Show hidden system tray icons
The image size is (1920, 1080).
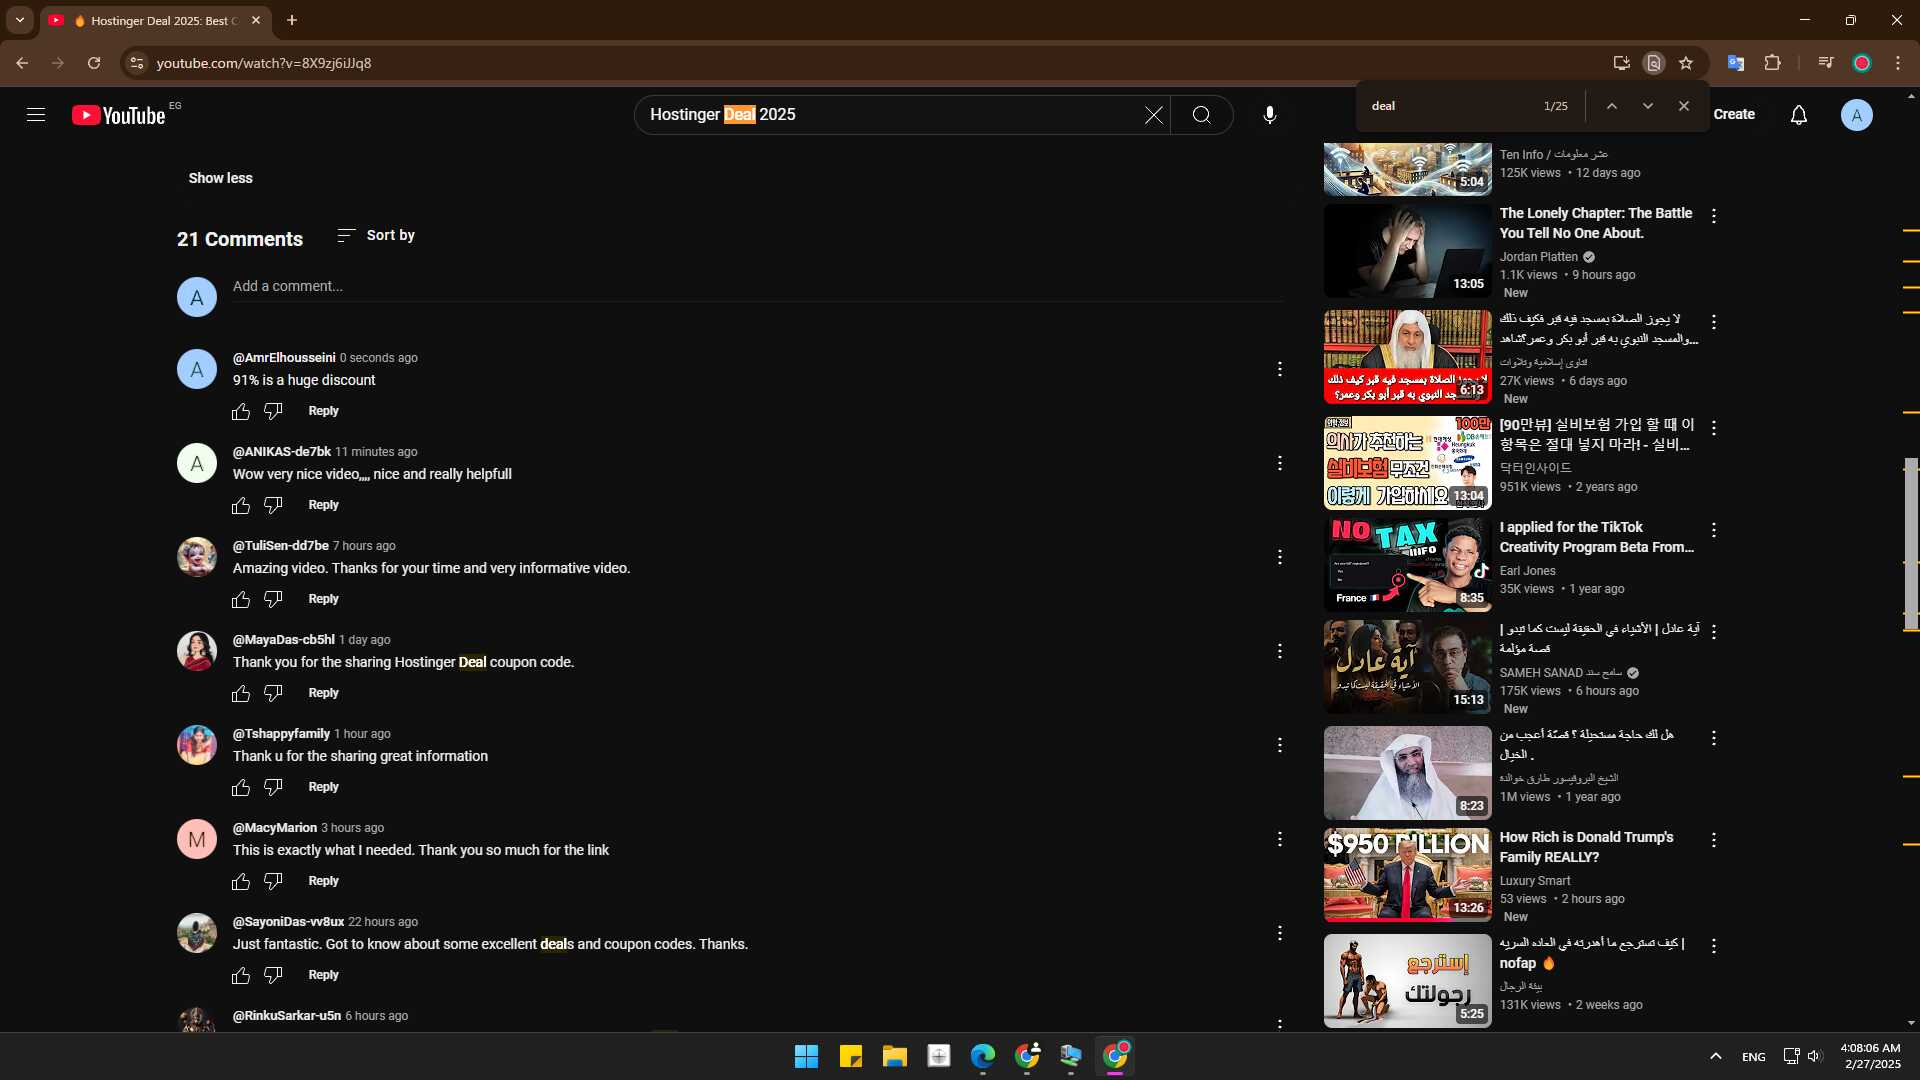(x=1715, y=1056)
